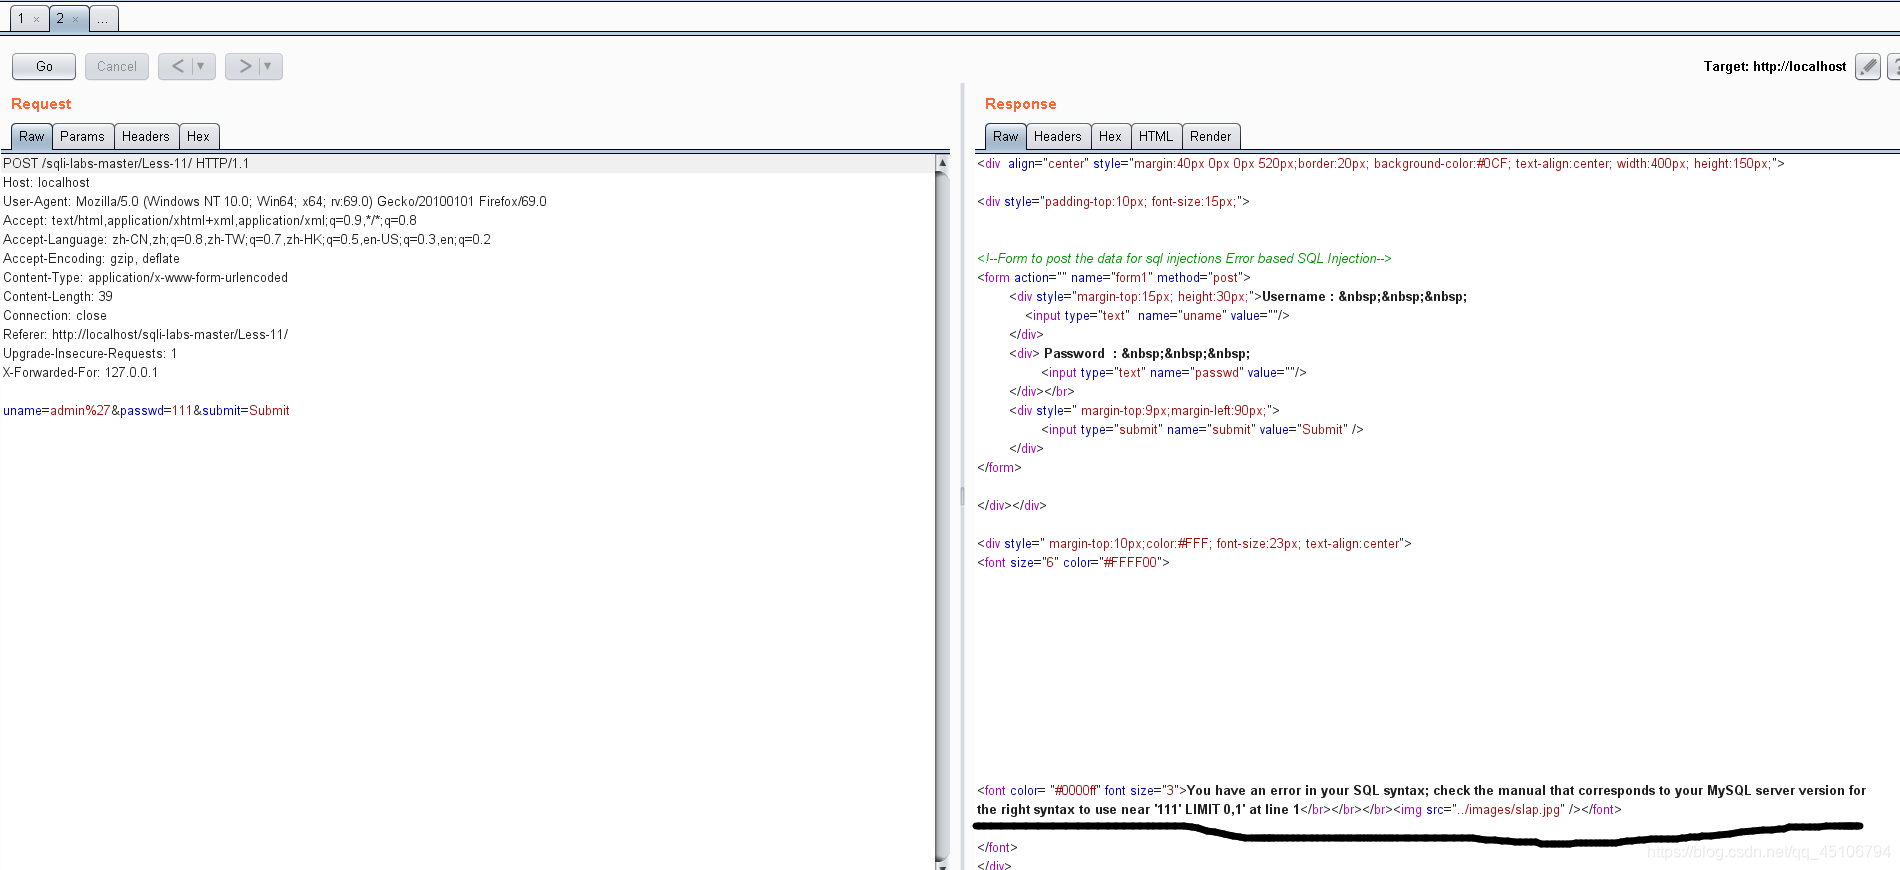The height and width of the screenshot is (870, 1900).
Task: Click the form action name="form1" line
Action: (x=1114, y=277)
